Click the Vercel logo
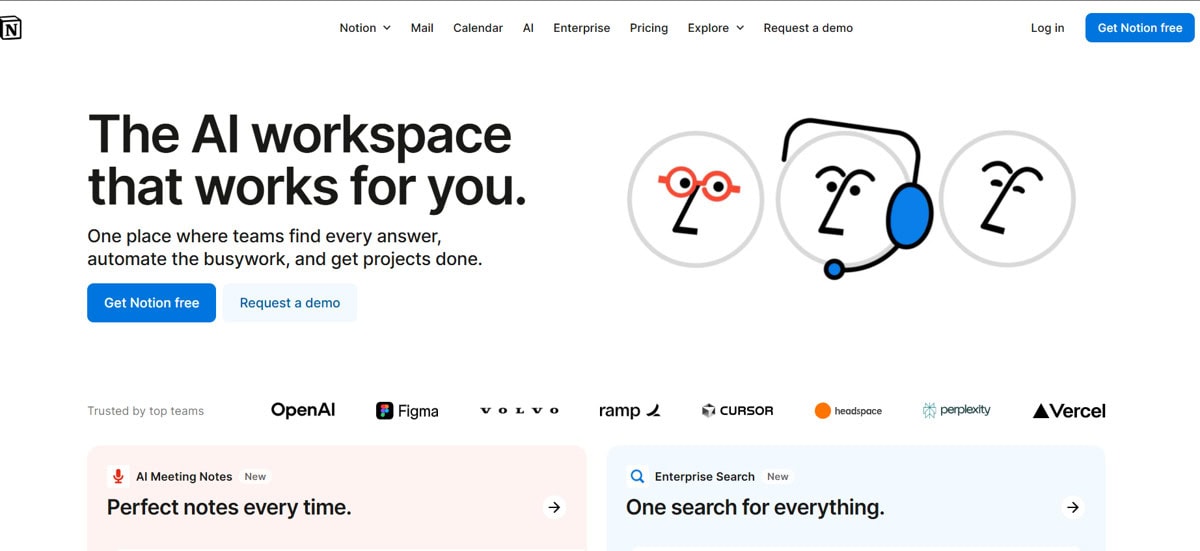 coord(1069,411)
